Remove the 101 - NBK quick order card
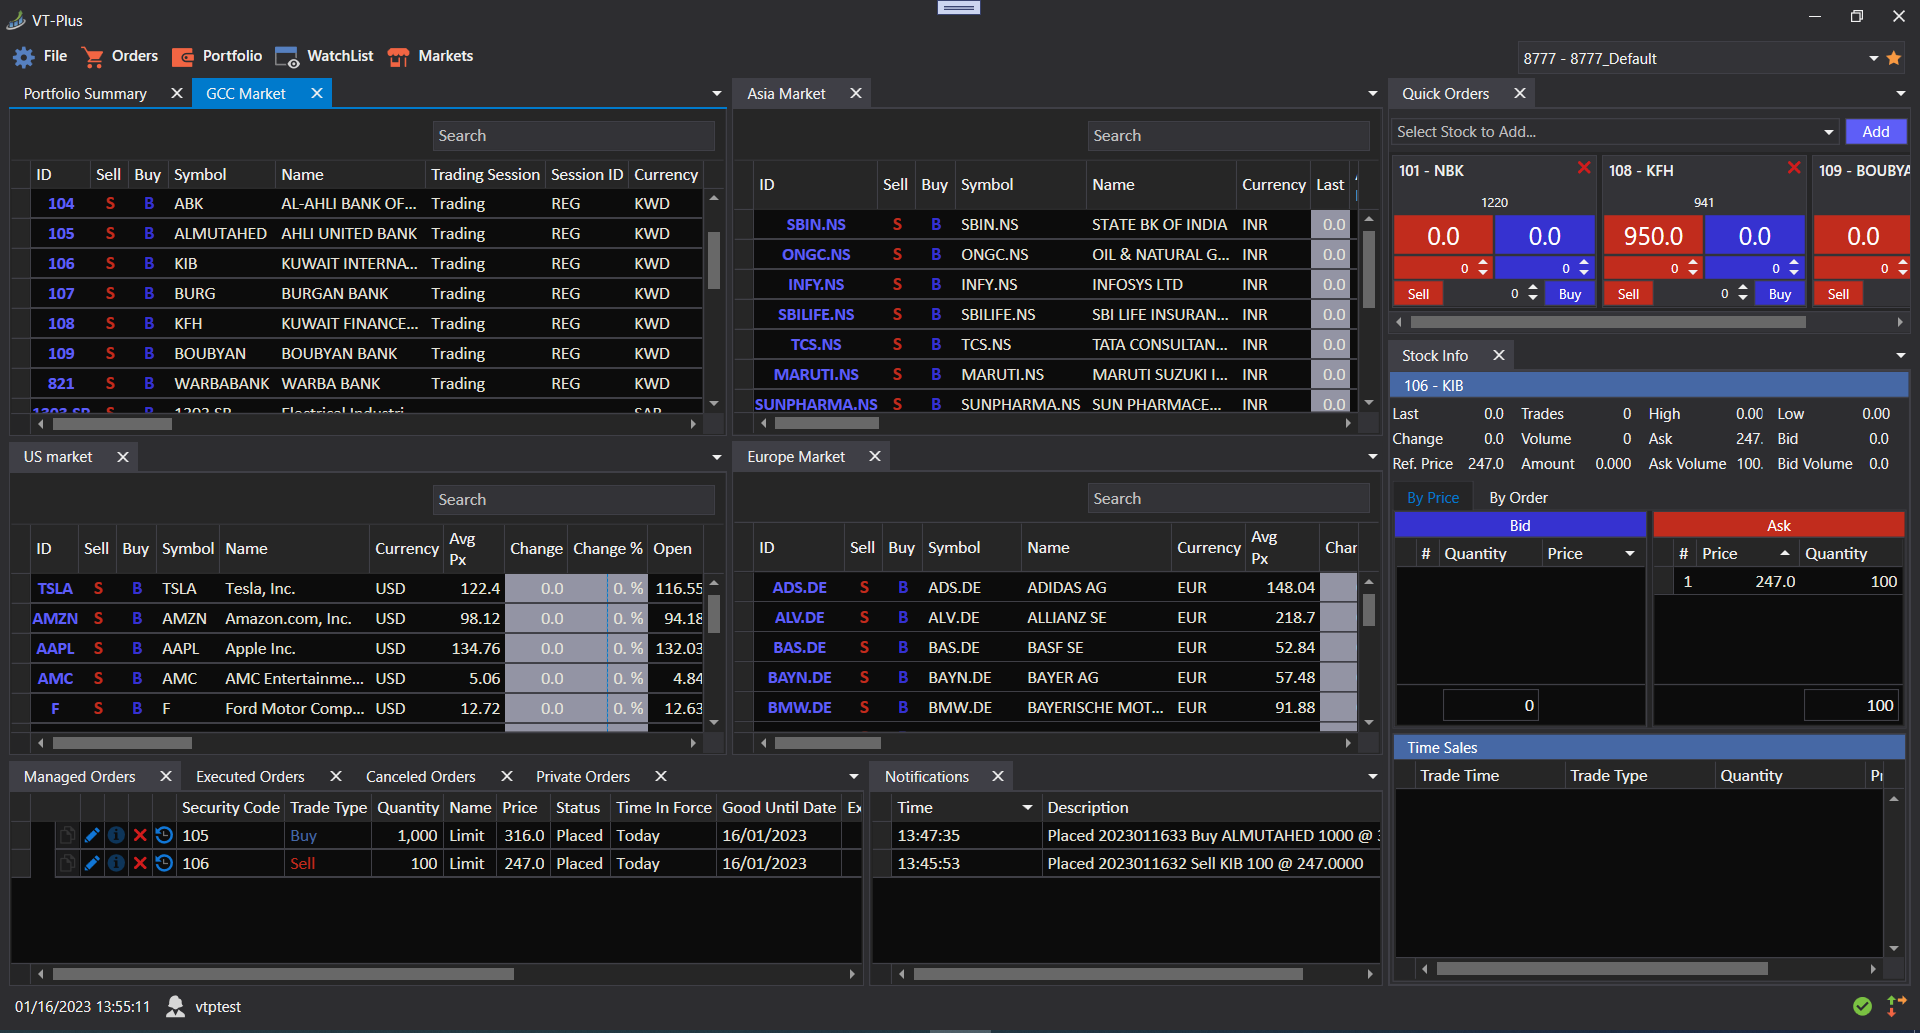This screenshot has height=1033, width=1920. 1584,168
